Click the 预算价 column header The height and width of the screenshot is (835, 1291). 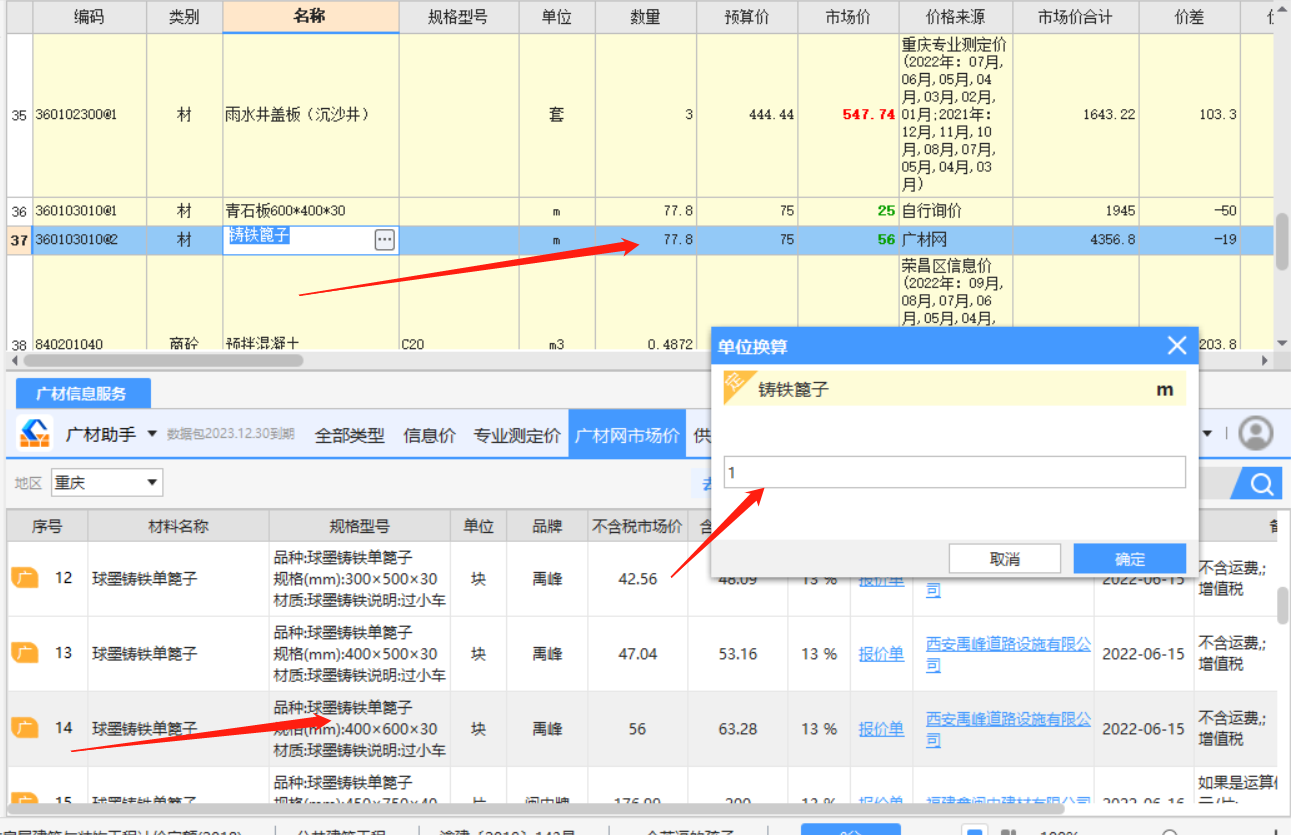pos(747,17)
